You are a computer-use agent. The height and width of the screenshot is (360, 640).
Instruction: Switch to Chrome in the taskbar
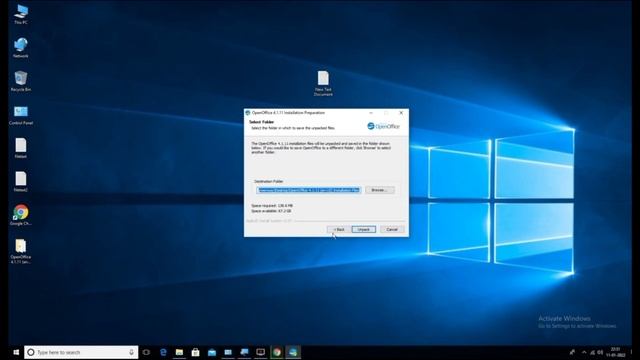(277, 352)
